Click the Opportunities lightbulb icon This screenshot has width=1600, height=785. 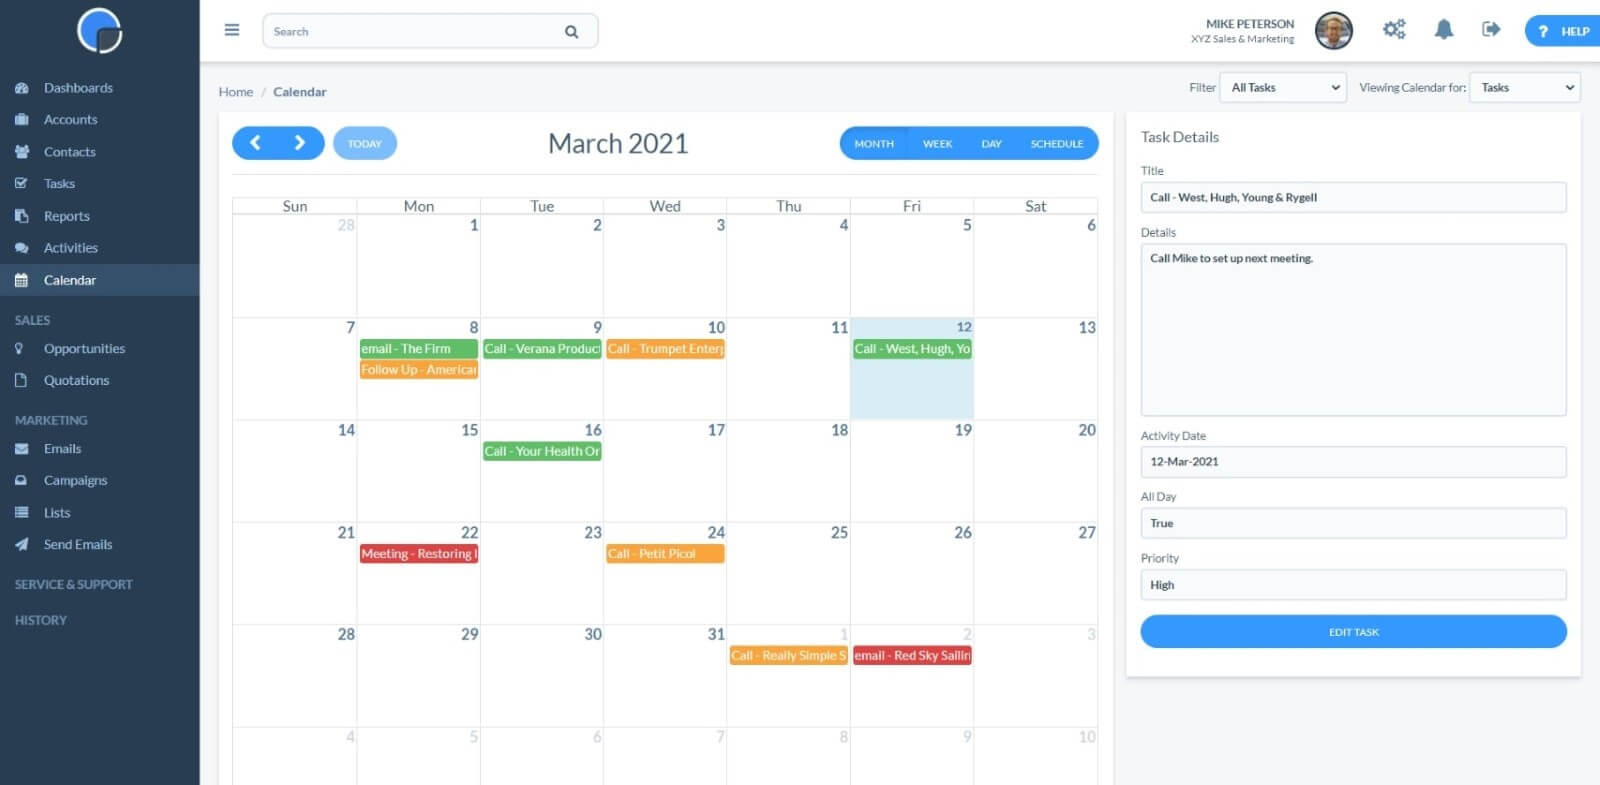click(19, 348)
